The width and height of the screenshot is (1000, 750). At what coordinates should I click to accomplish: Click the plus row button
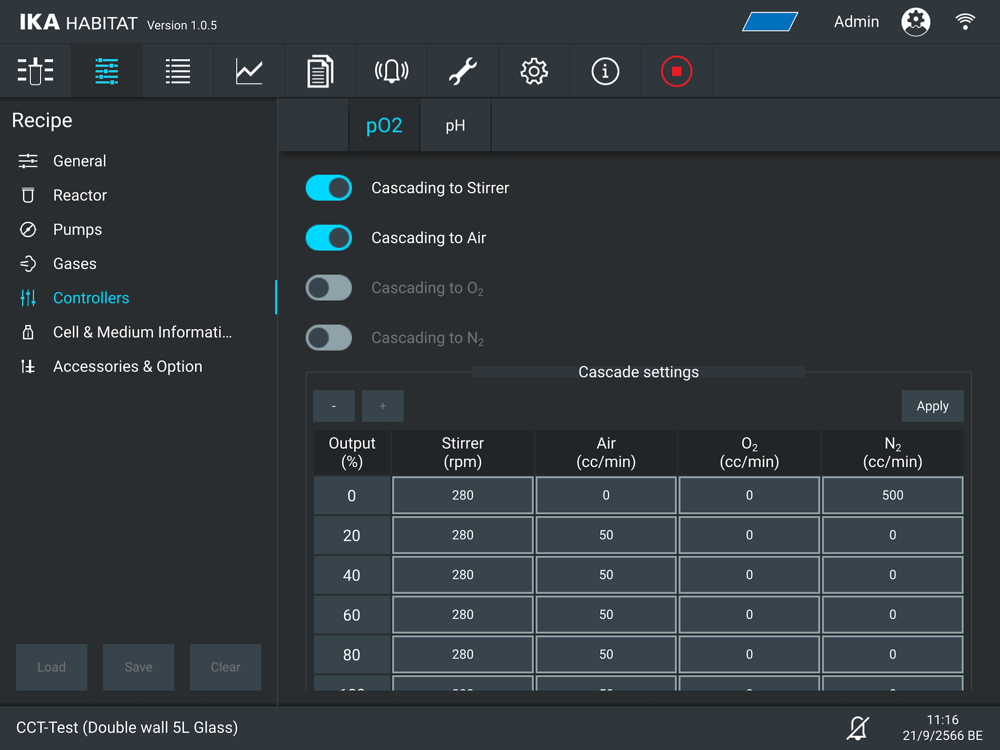click(383, 406)
